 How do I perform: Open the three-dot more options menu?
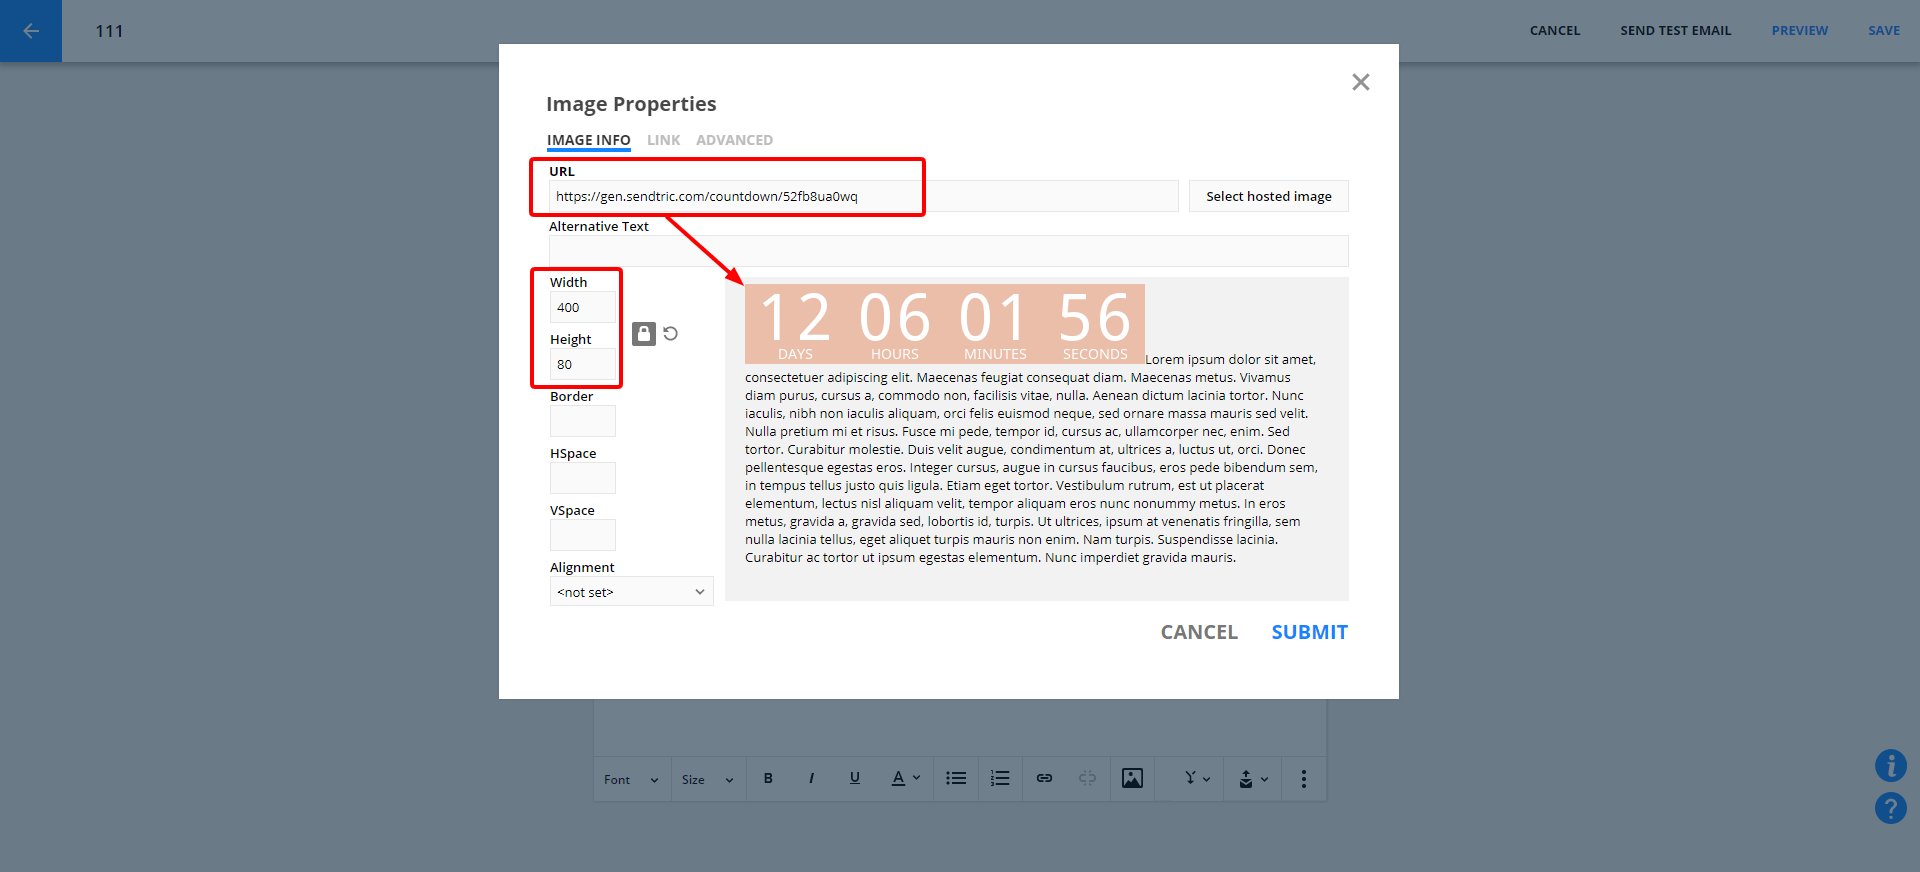coord(1303,778)
